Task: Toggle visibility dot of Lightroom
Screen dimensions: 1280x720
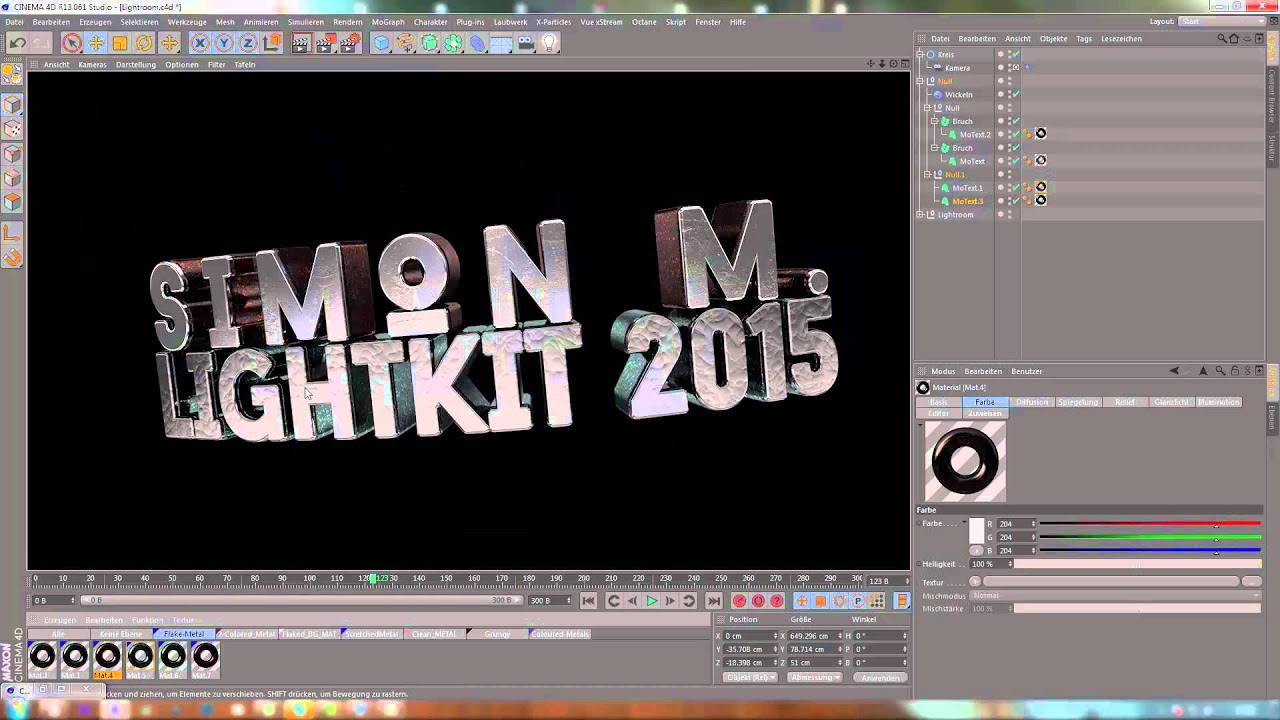Action: coord(1001,213)
